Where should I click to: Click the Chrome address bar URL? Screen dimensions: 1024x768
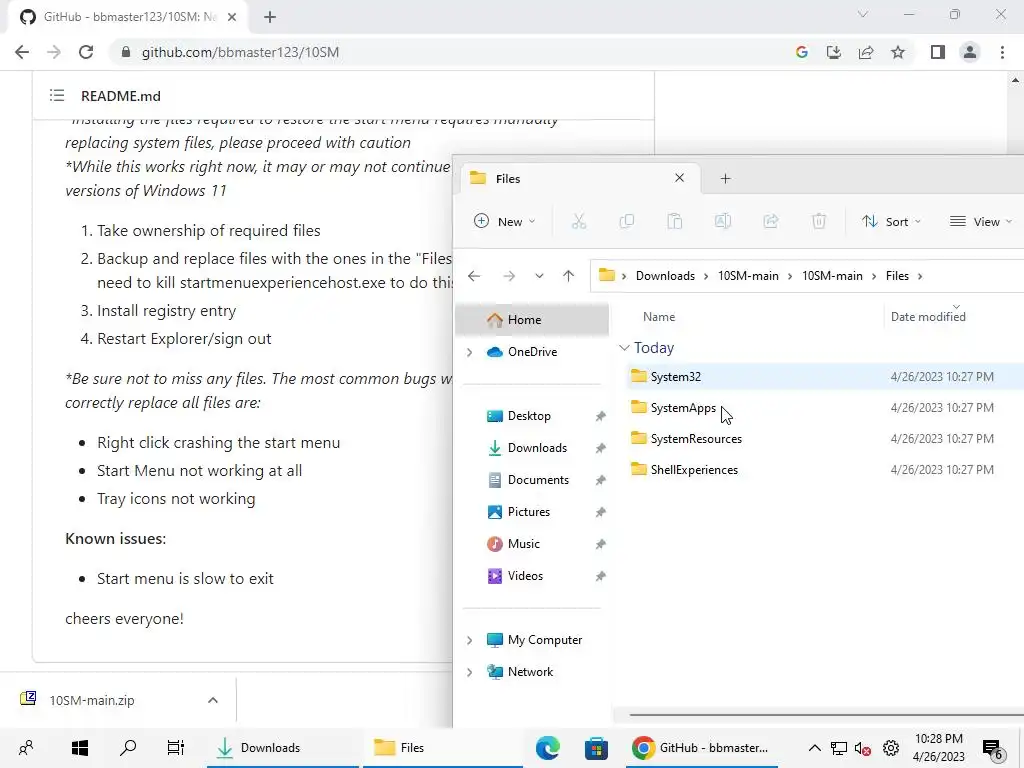point(240,52)
